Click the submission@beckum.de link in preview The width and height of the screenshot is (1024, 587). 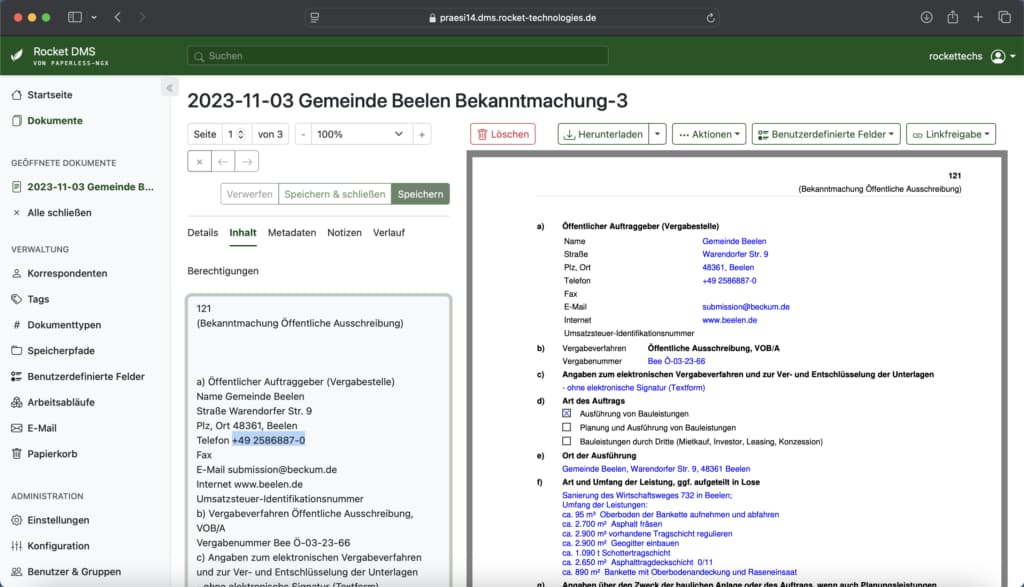746,307
